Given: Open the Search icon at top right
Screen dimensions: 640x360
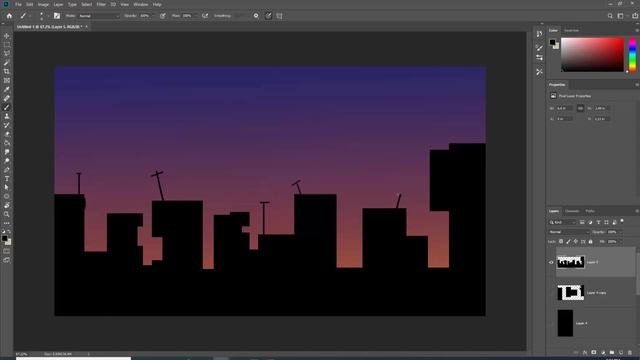Looking at the screenshot, I should pos(610,16).
